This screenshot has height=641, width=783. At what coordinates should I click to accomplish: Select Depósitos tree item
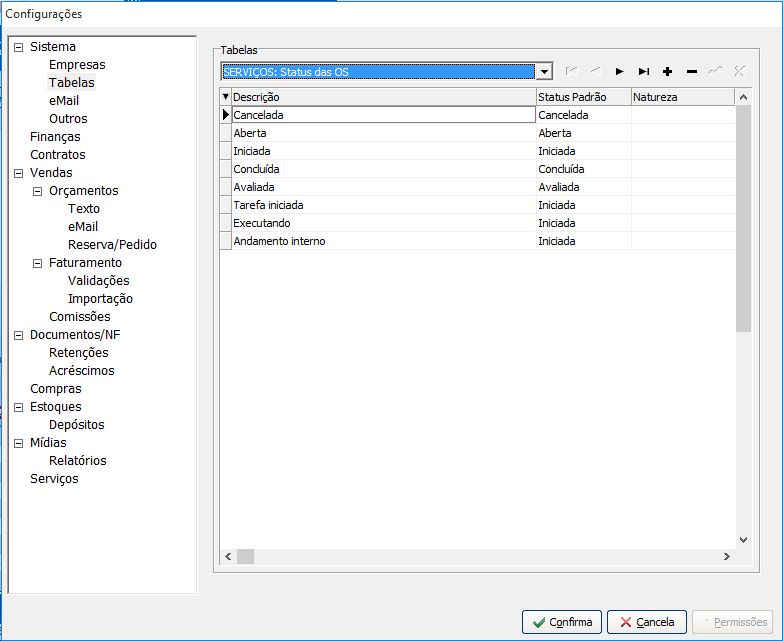click(x=76, y=424)
